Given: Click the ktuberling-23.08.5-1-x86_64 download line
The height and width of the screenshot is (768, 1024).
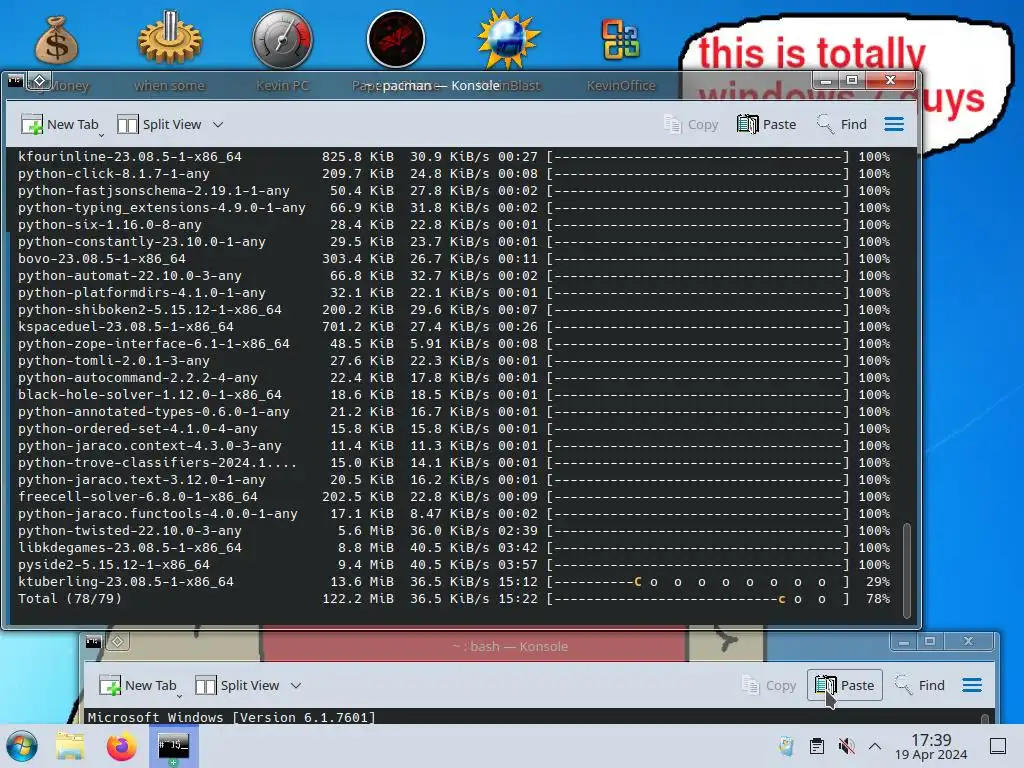Looking at the screenshot, I should coord(454,581).
